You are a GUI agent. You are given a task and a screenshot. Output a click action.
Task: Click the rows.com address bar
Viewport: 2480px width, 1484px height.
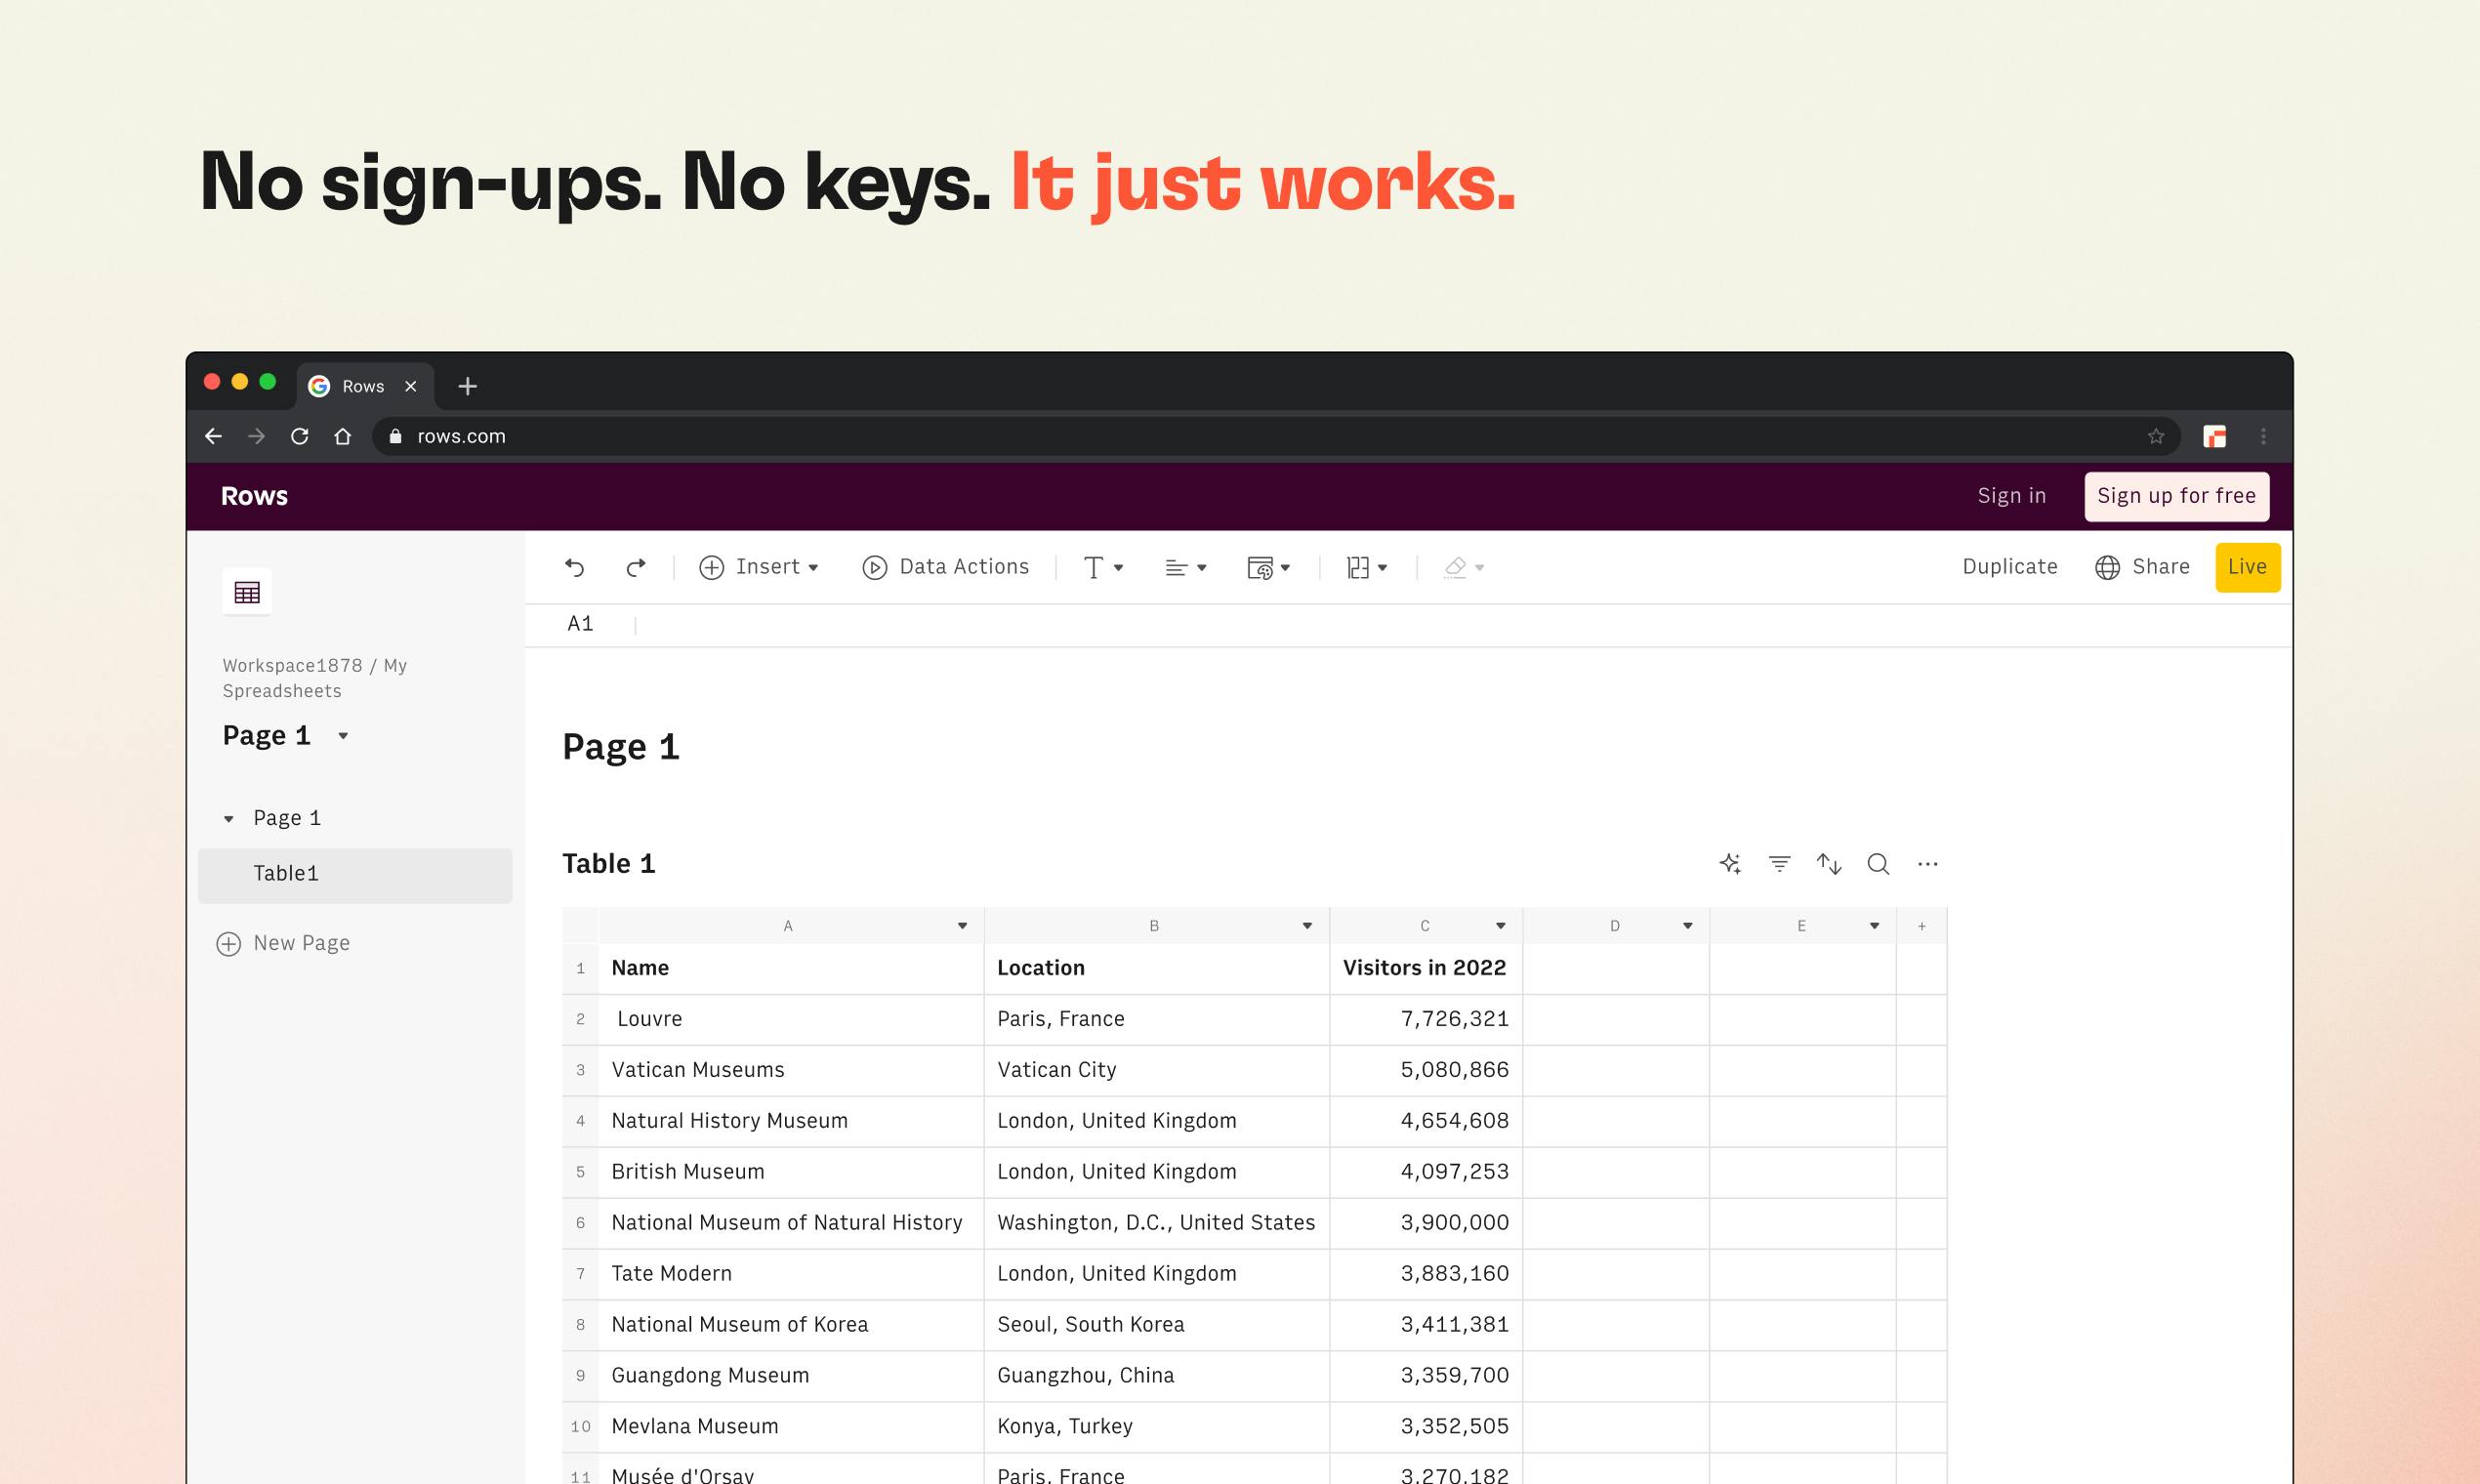tap(1276, 436)
